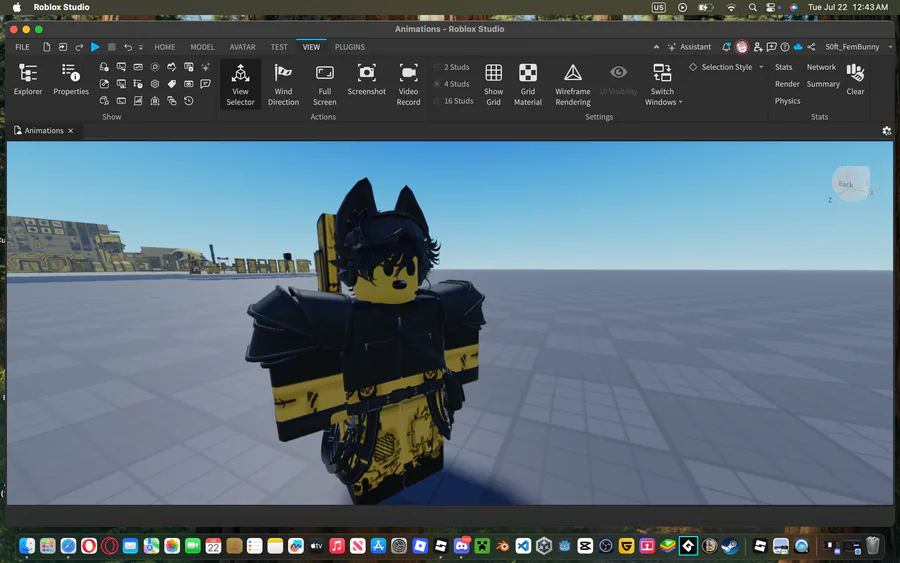Toggle Grid Material
Screen dimensions: 900x563
(x=527, y=85)
